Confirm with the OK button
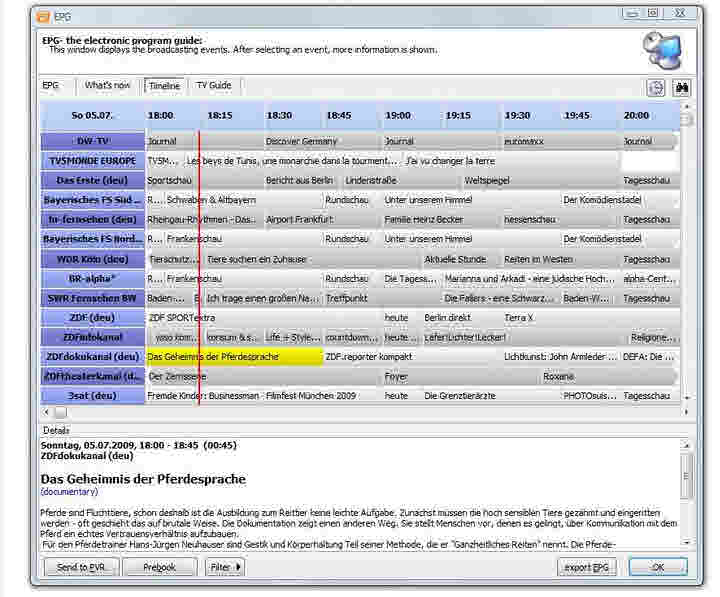This screenshot has height=597, width=720. click(657, 567)
